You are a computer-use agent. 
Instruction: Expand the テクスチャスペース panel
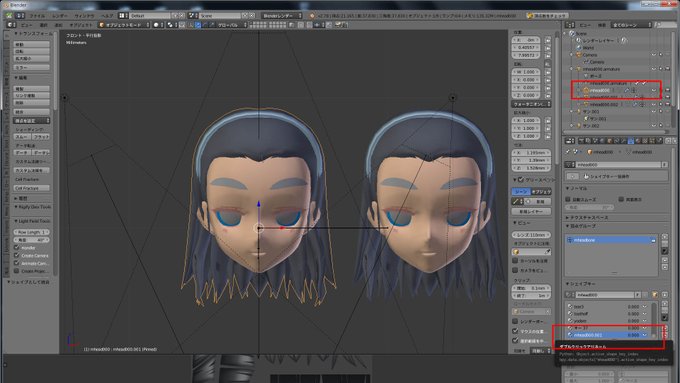click(x=587, y=217)
